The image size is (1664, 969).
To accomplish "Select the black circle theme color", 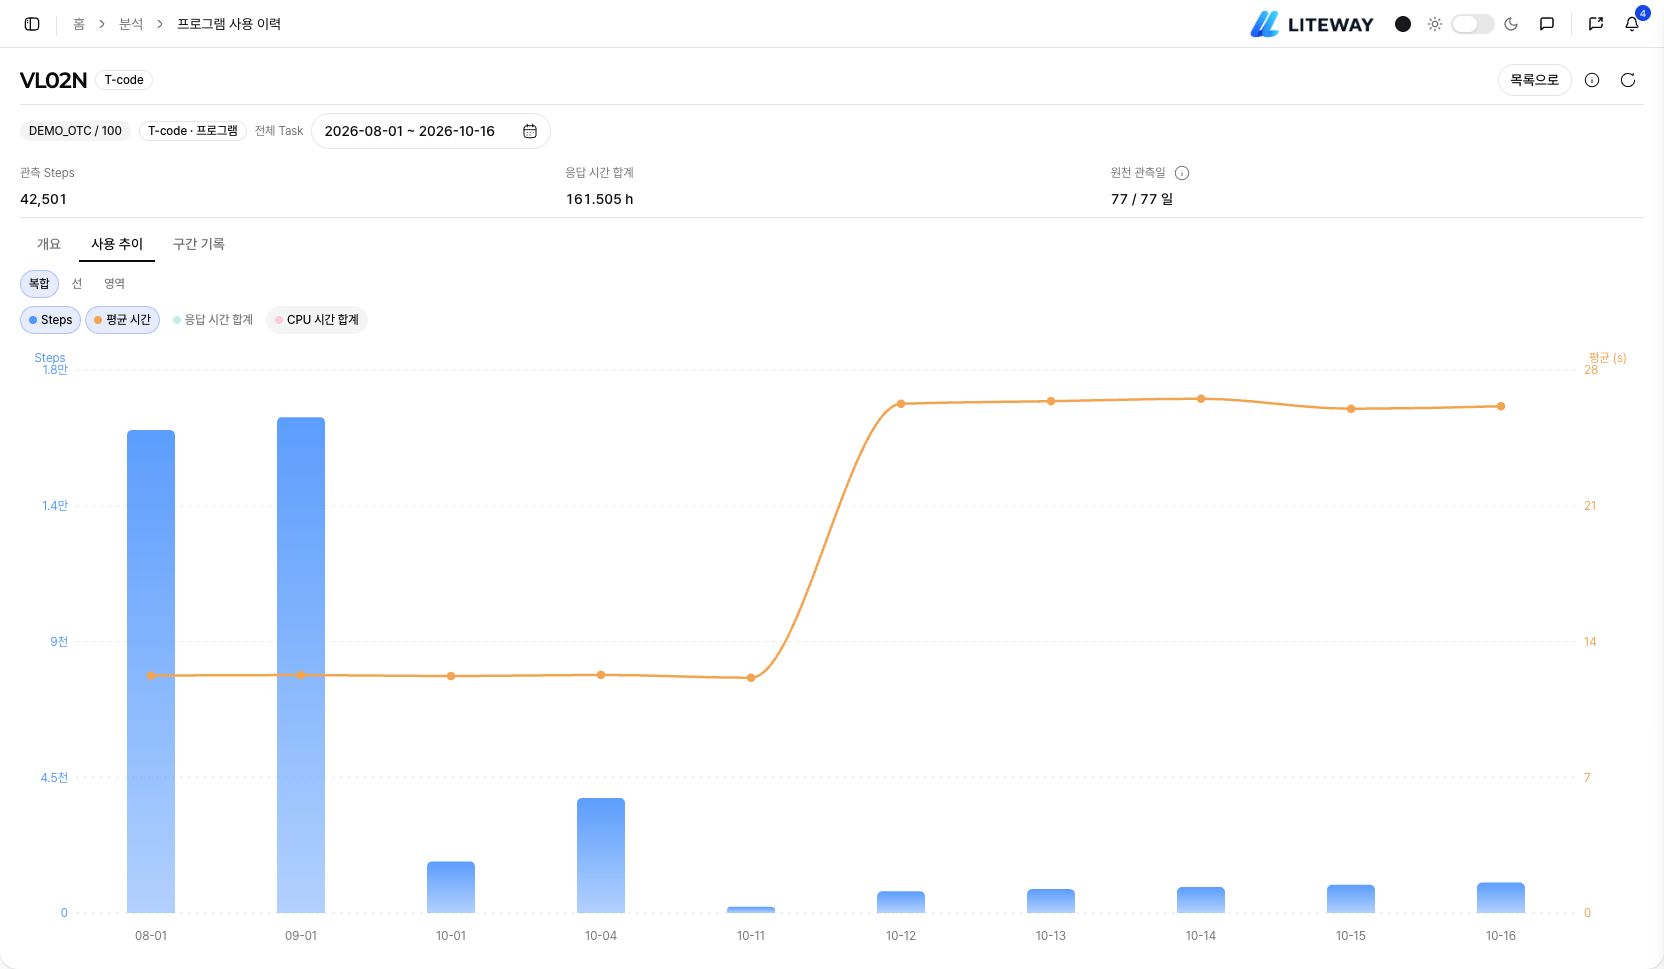I will coord(1403,24).
